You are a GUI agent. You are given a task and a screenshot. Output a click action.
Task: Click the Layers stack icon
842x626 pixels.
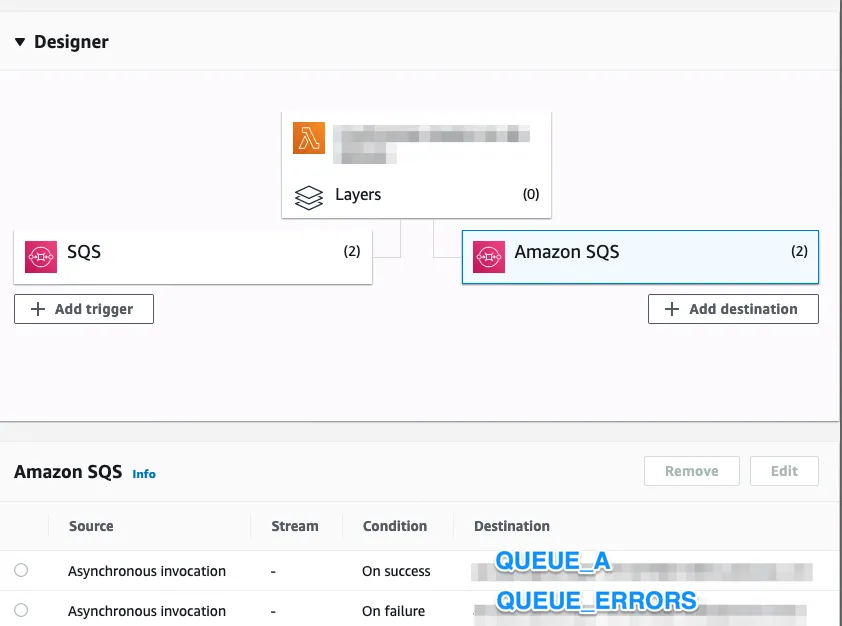click(x=309, y=198)
